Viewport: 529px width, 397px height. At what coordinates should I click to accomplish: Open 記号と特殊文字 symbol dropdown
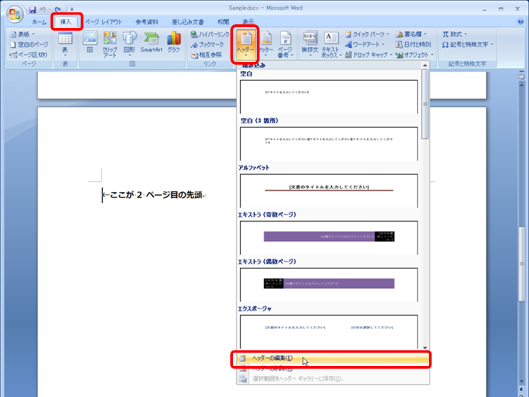click(468, 45)
